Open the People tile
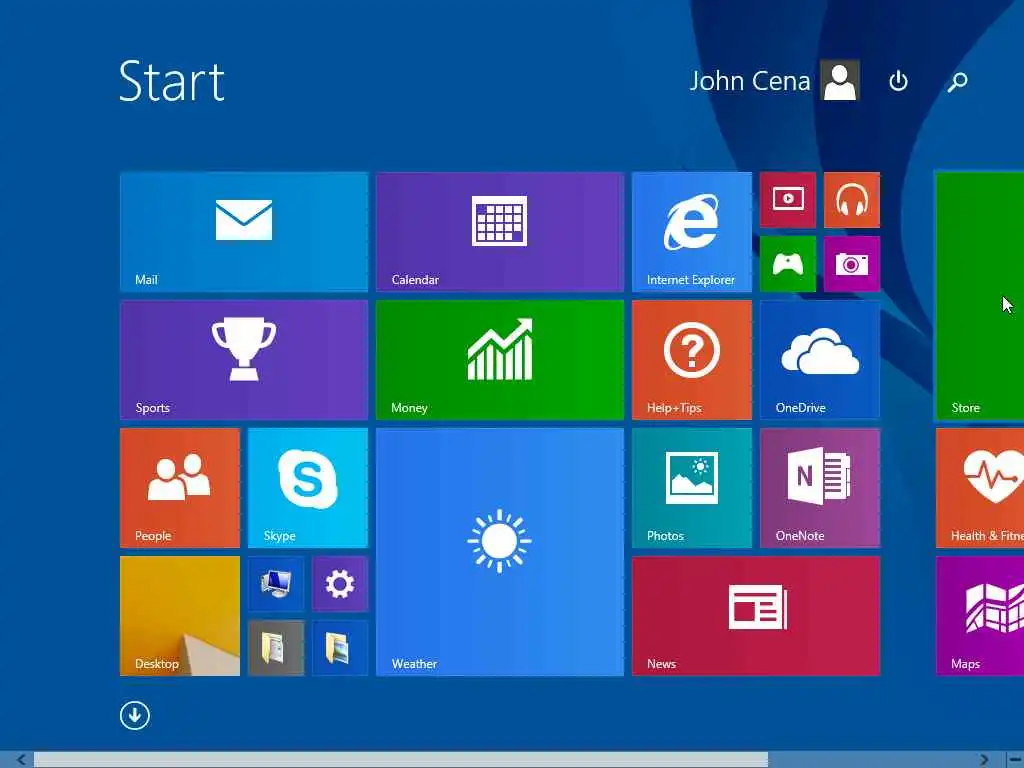 (180, 488)
